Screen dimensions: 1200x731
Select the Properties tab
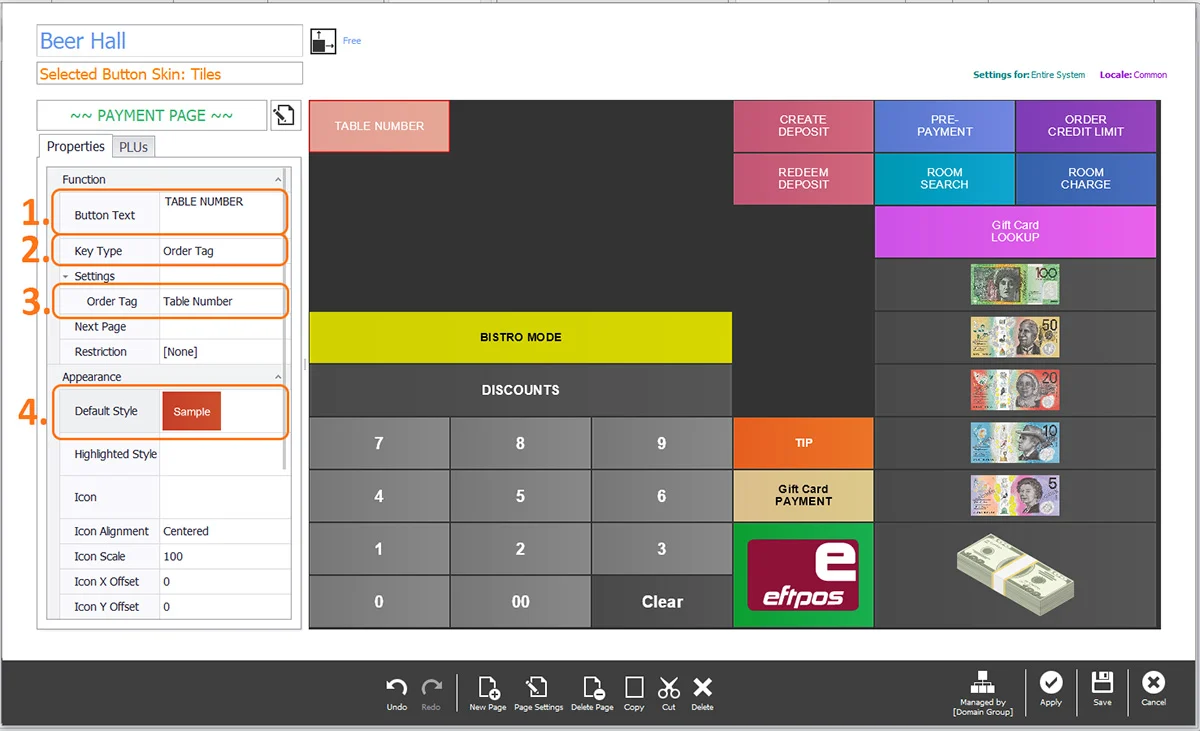[76, 146]
